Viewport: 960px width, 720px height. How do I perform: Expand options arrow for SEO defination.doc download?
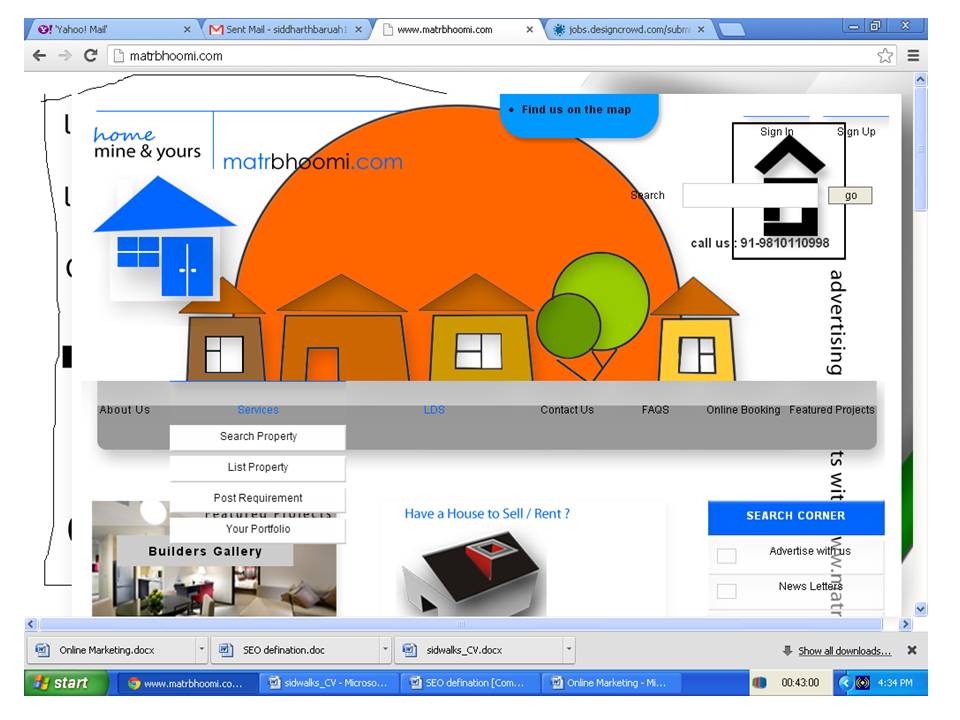385,650
